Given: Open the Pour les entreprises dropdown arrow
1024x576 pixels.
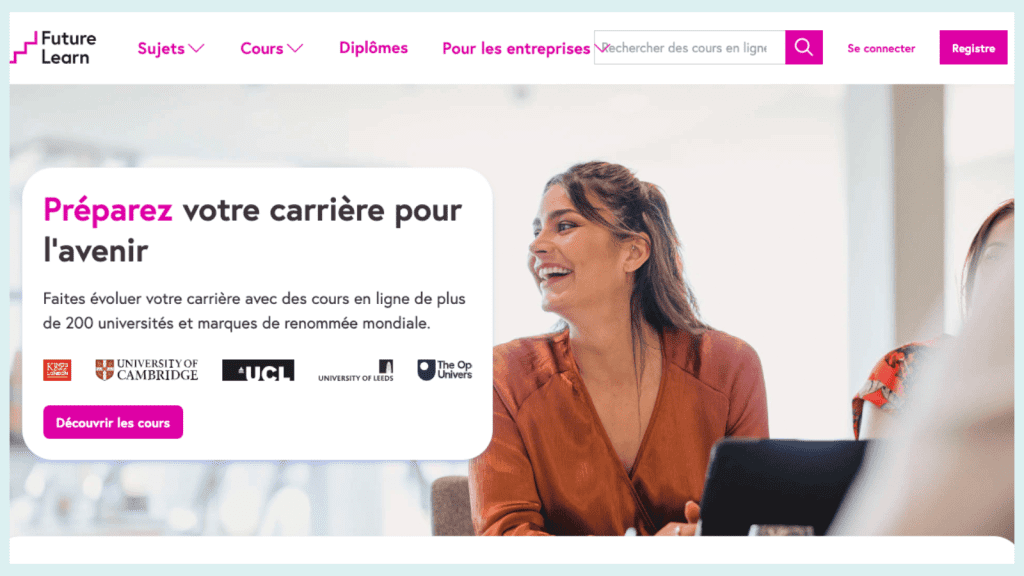Looking at the screenshot, I should 601,48.
